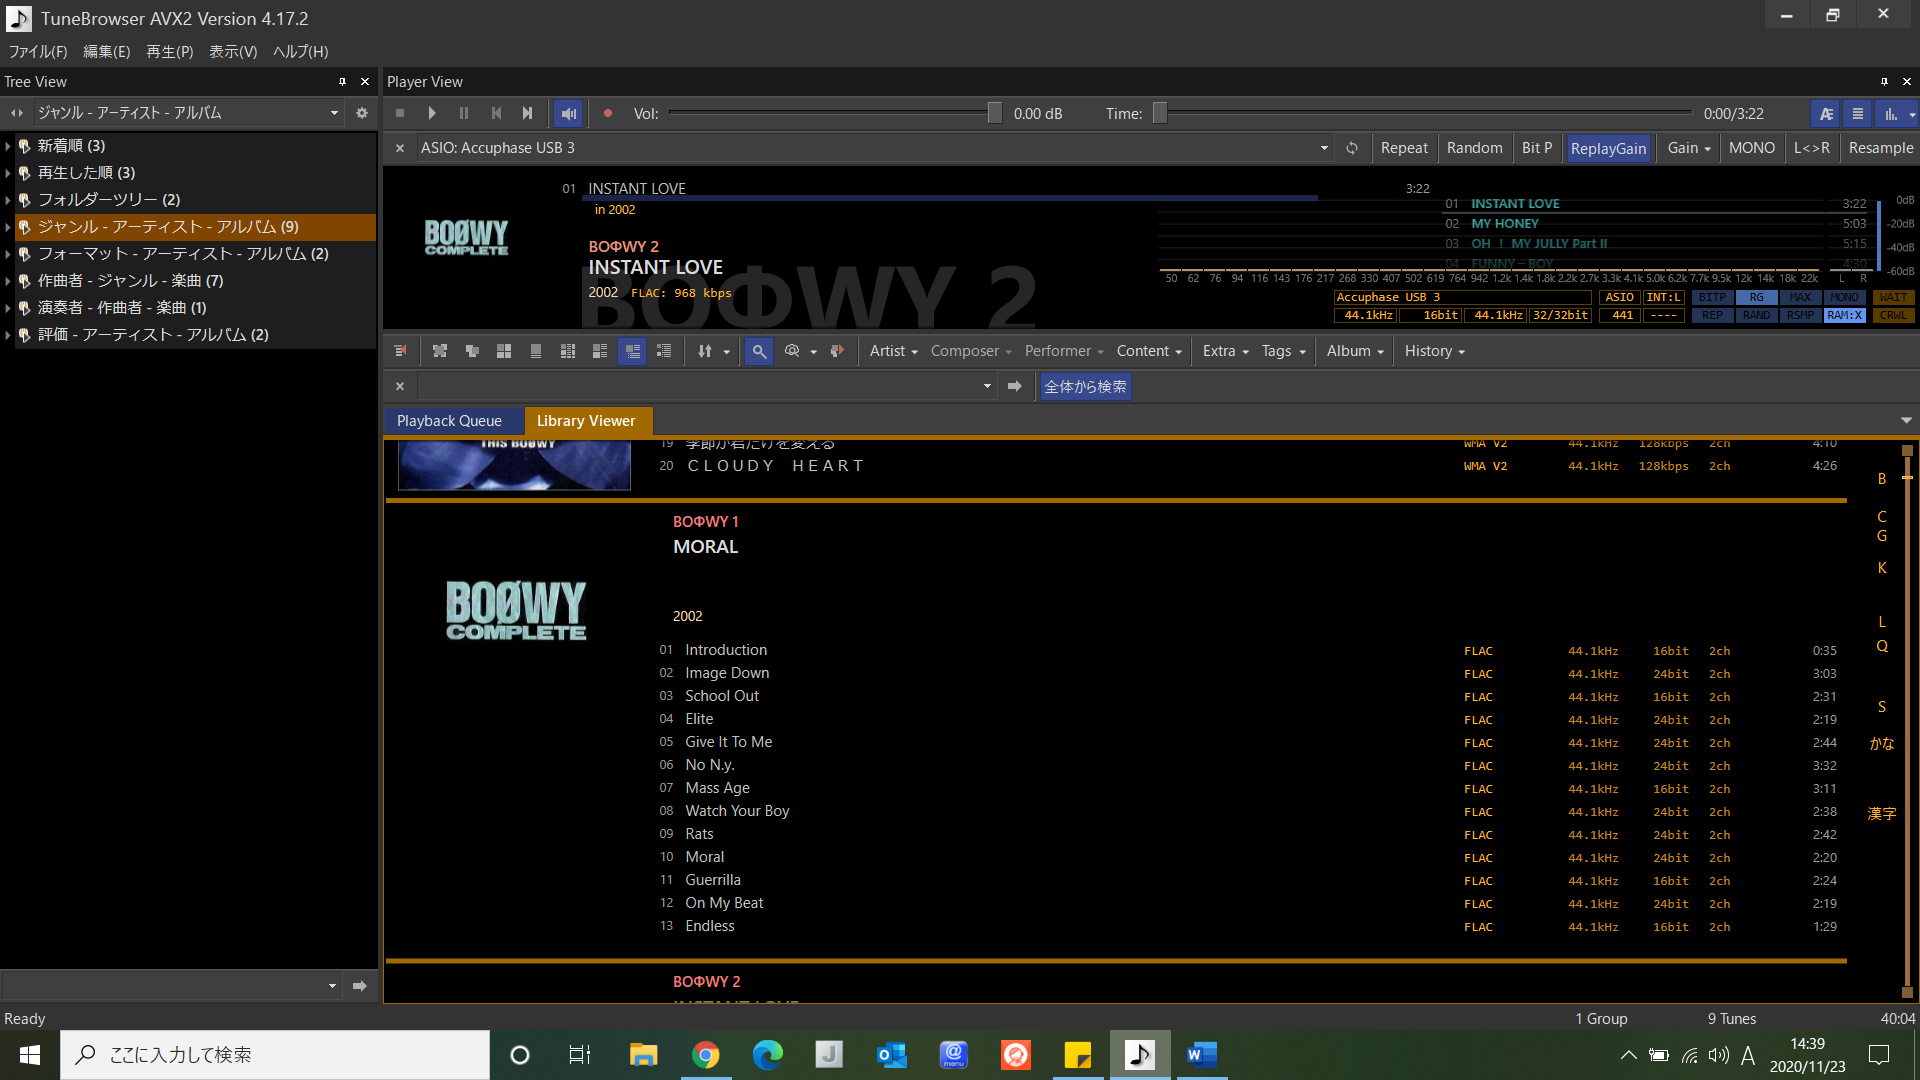This screenshot has height=1080, width=1920.
Task: Select BOØWY 1 MORAL album thumbnail
Action: click(514, 607)
